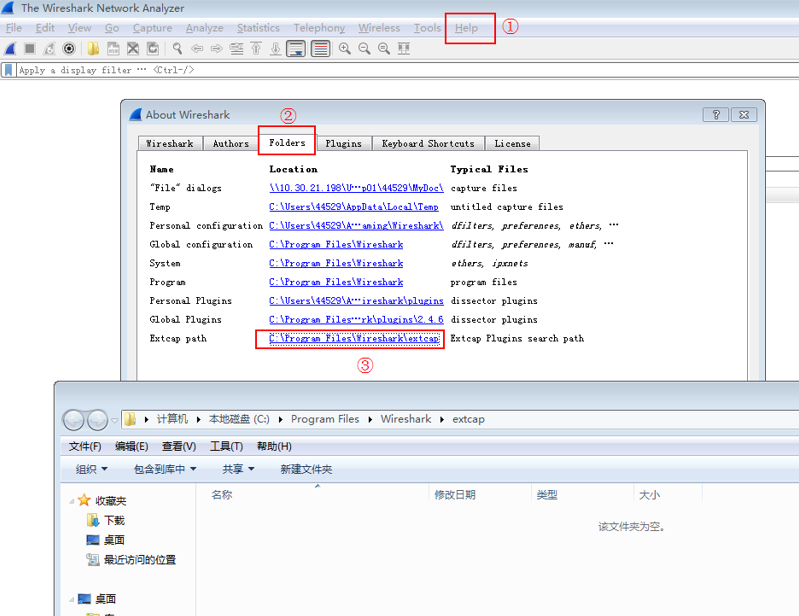Open Extcap path folder link
The width and height of the screenshot is (799, 616).
[x=354, y=338]
